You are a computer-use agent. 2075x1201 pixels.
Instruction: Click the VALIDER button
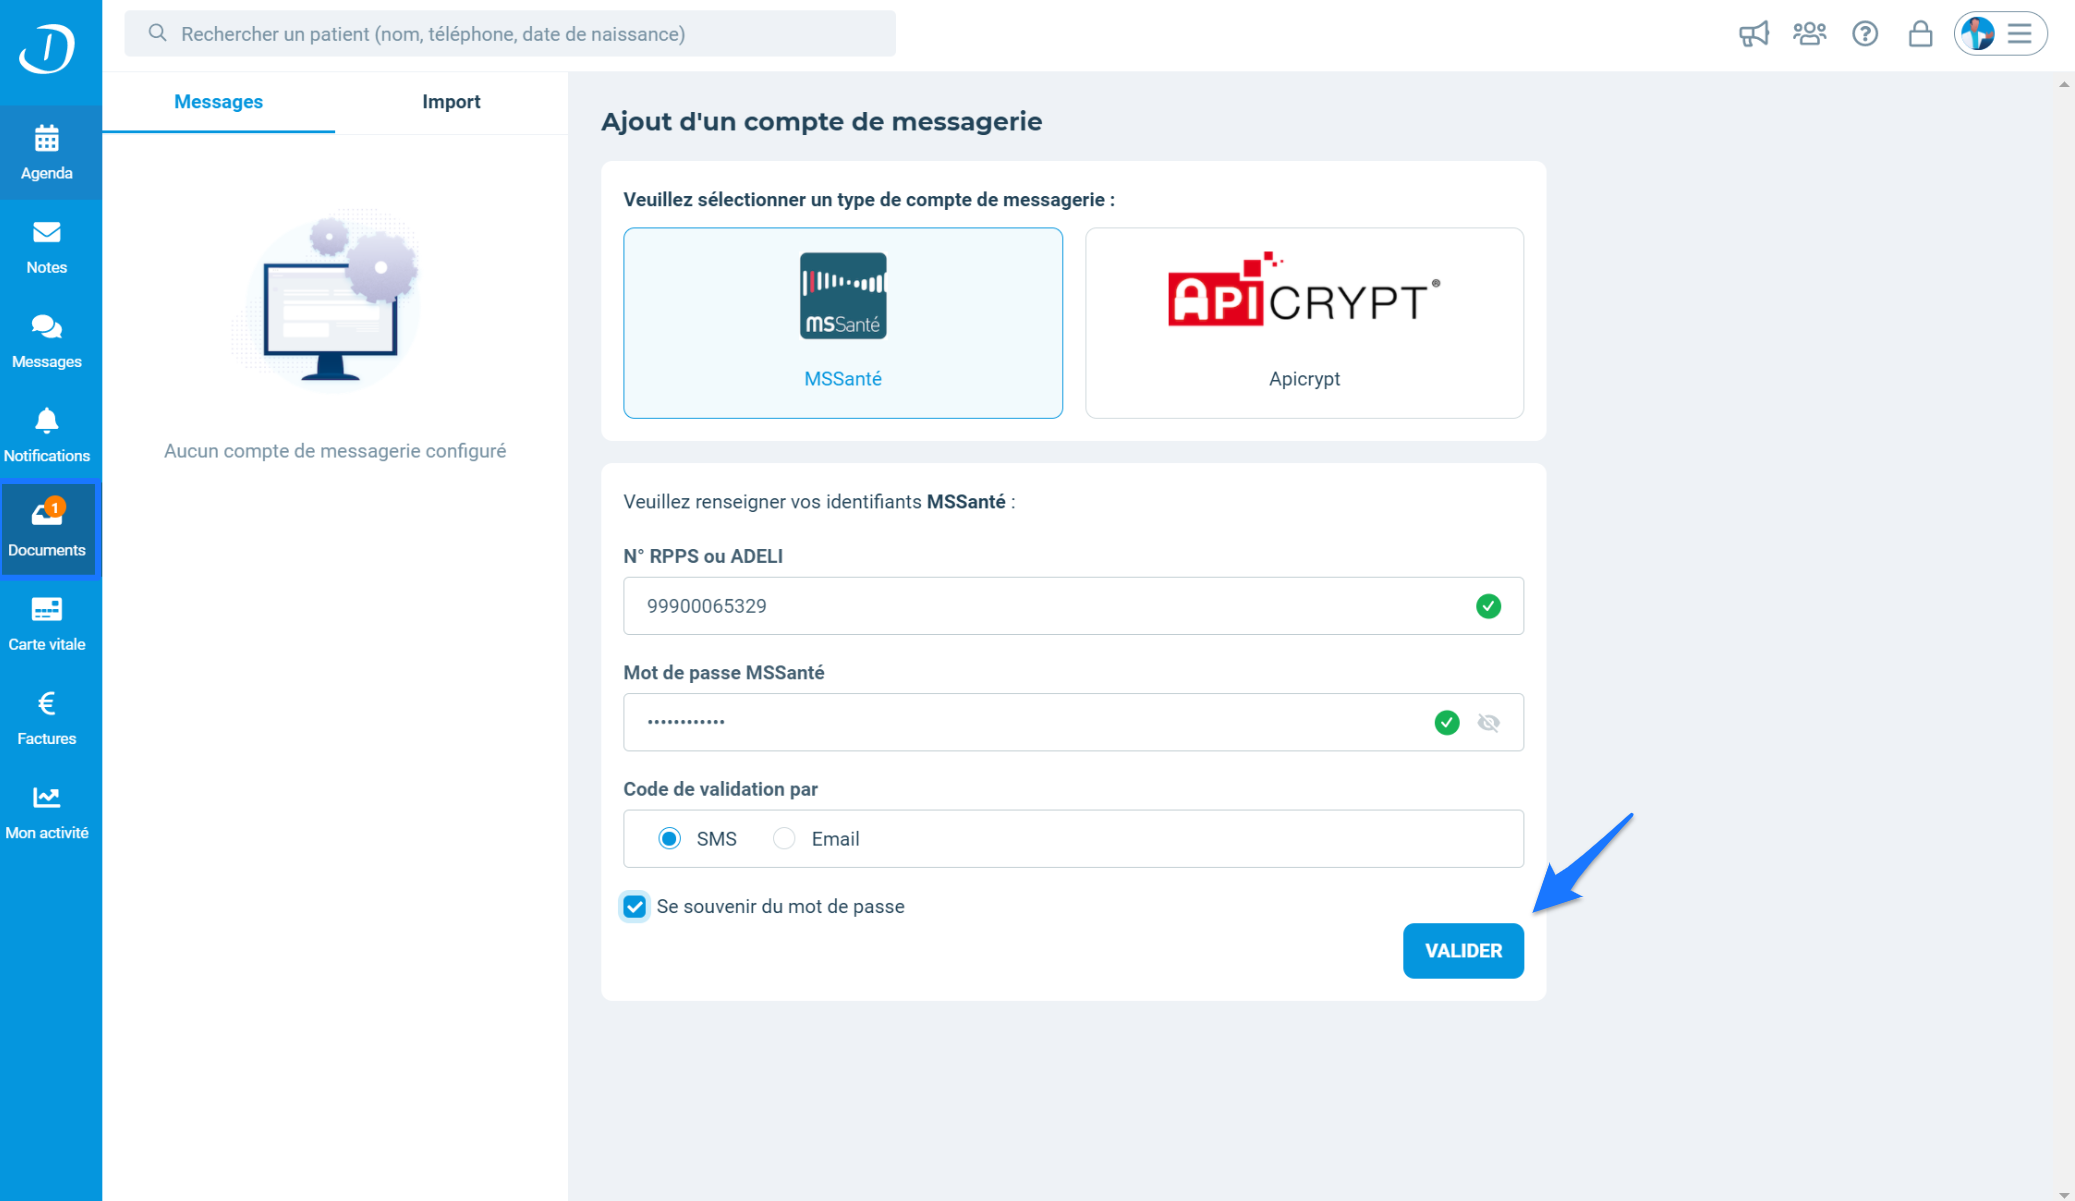click(x=1463, y=951)
